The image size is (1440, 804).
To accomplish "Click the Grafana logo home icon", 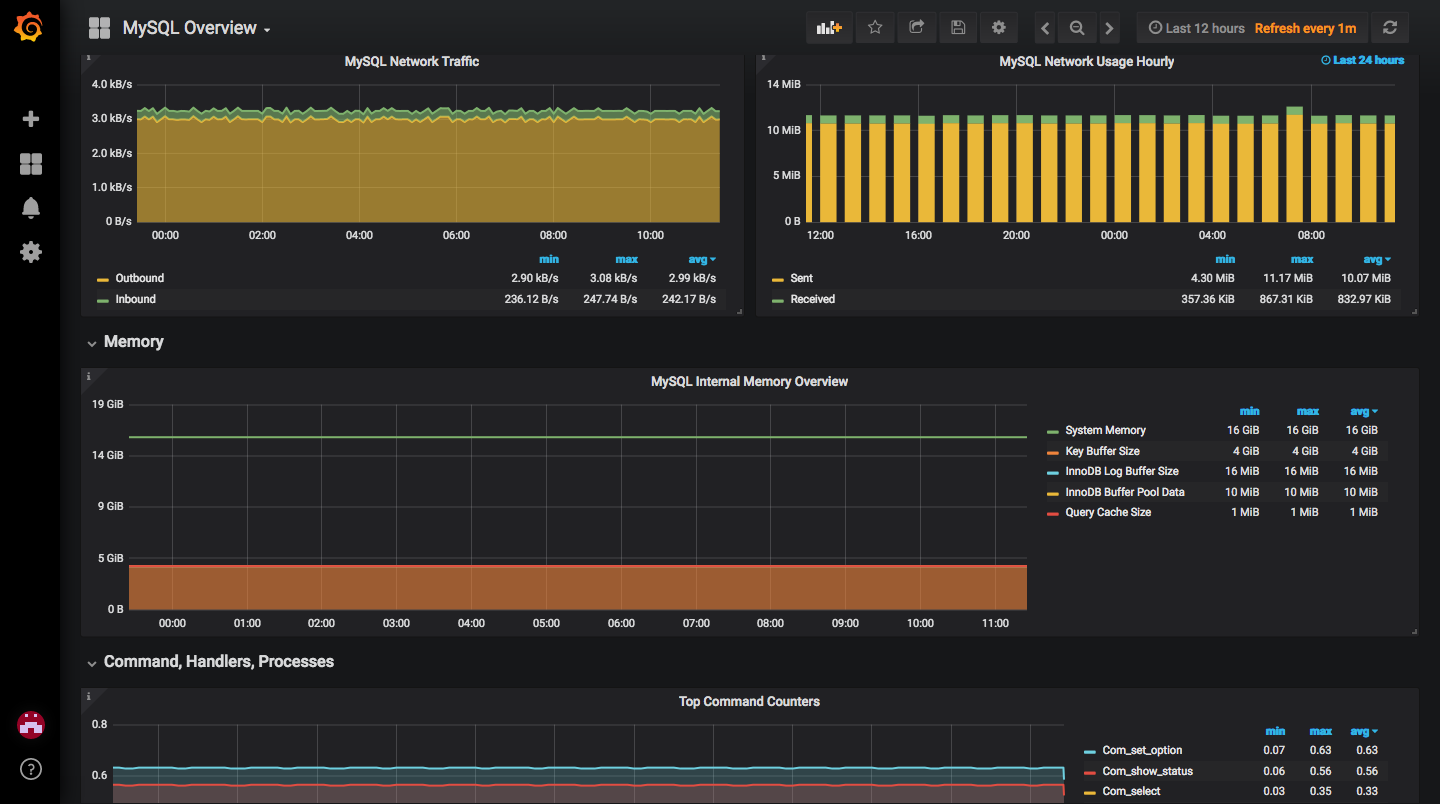I will click(x=29, y=28).
